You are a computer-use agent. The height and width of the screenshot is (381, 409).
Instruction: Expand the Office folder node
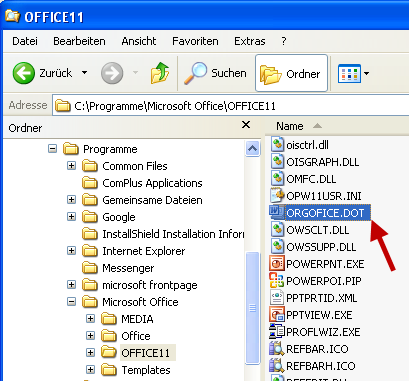[90, 336]
